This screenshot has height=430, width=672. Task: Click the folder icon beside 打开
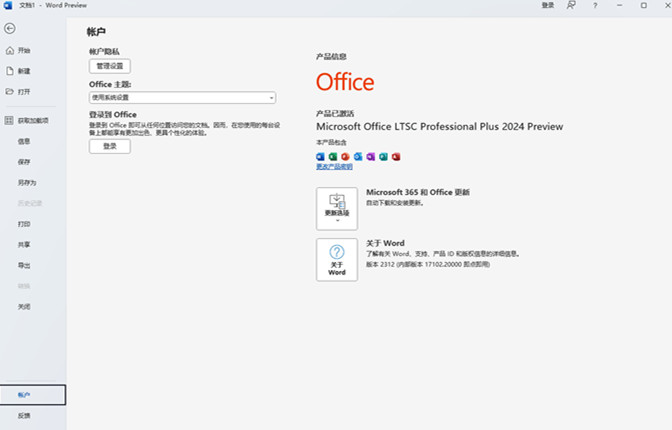tap(10, 92)
